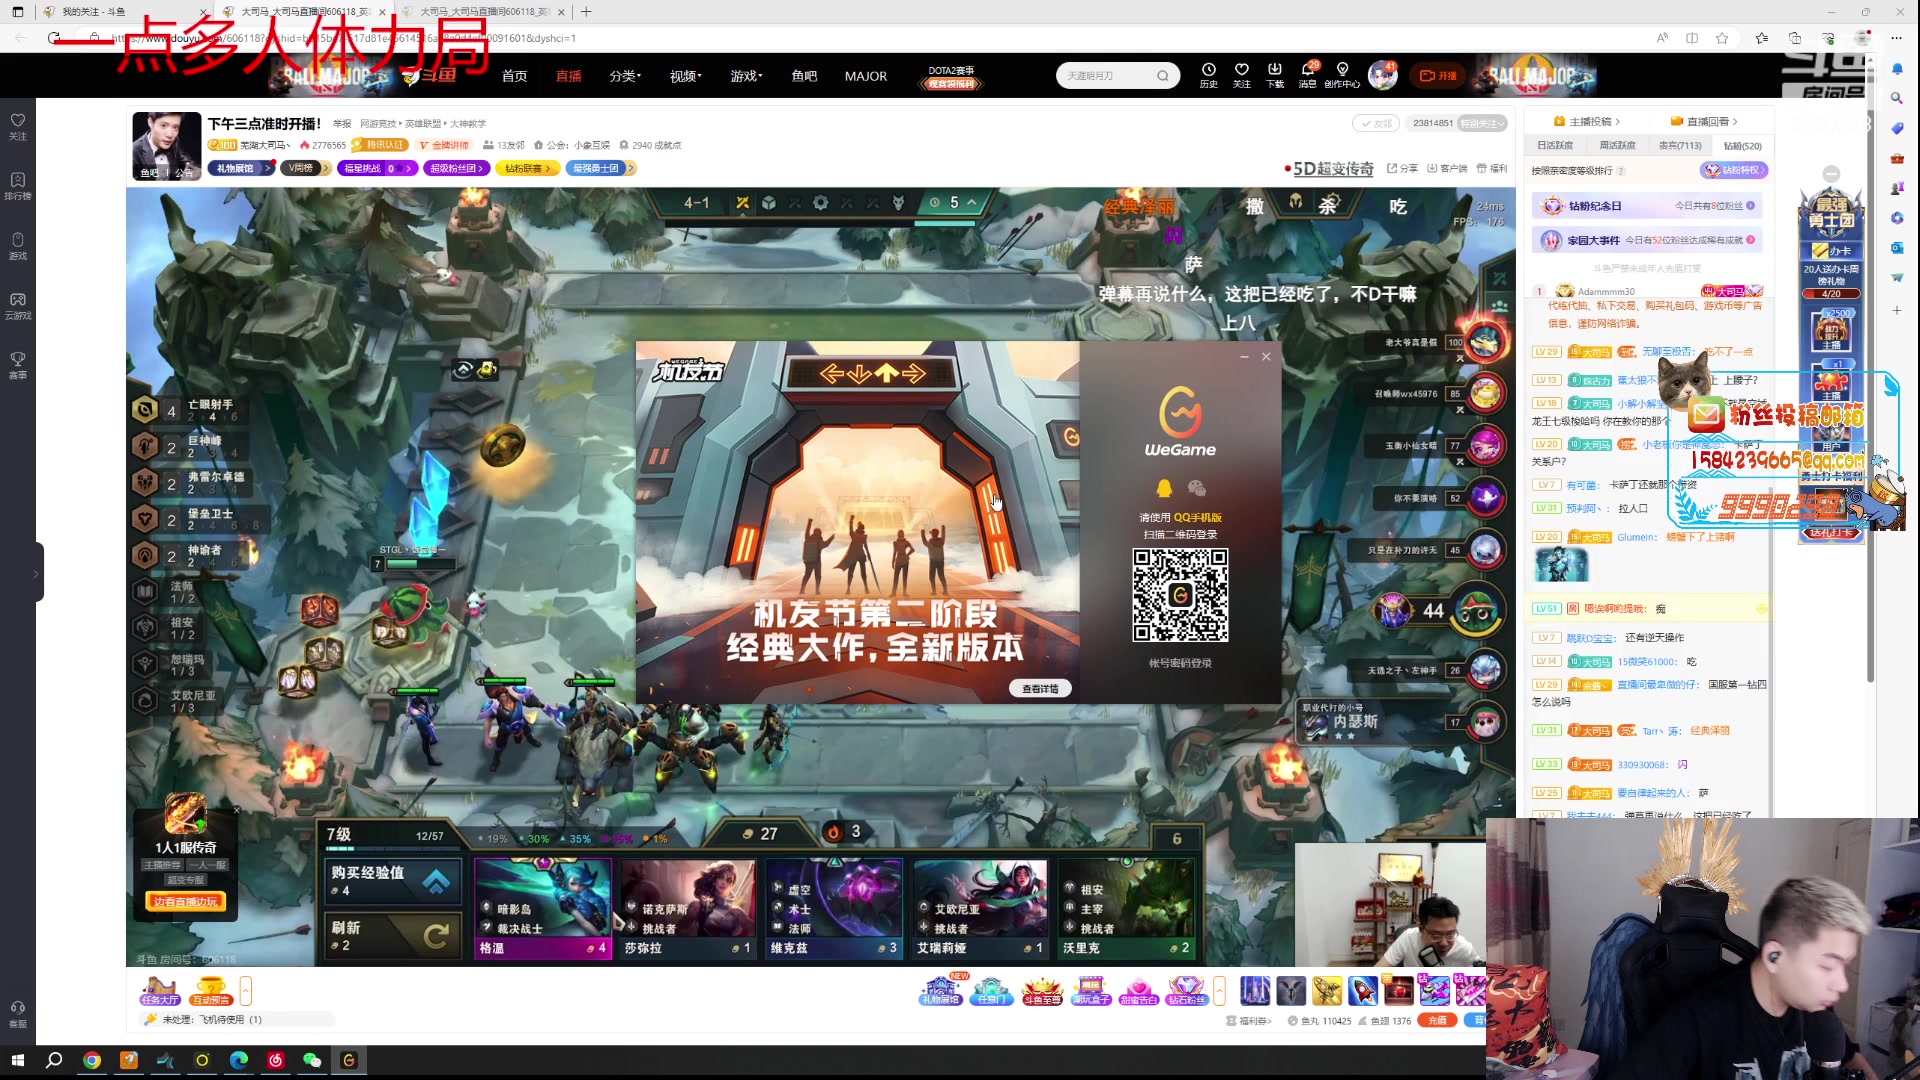Open the Edge sidebar search icon
Image resolution: width=1920 pixels, height=1080 pixels.
click(1897, 98)
